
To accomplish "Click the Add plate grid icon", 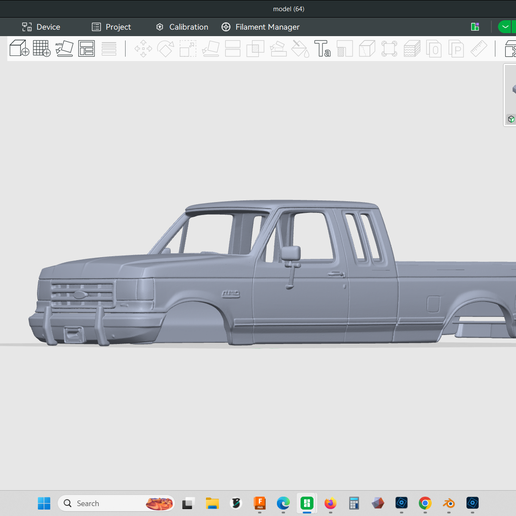I will (x=42, y=48).
